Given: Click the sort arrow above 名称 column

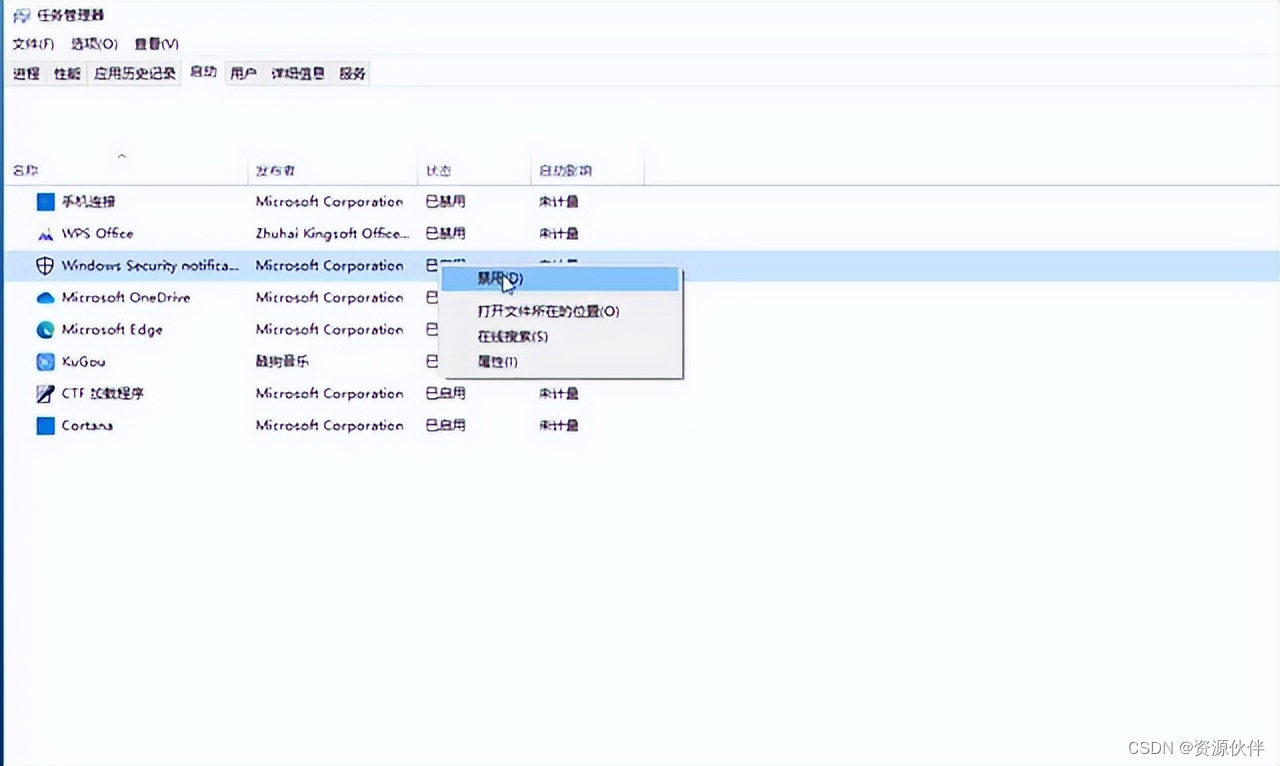Looking at the screenshot, I should coord(122,156).
